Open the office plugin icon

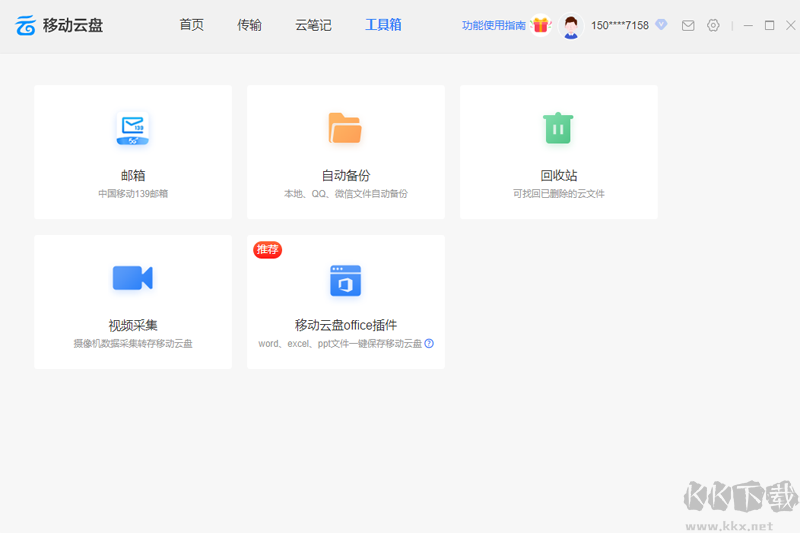click(345, 281)
